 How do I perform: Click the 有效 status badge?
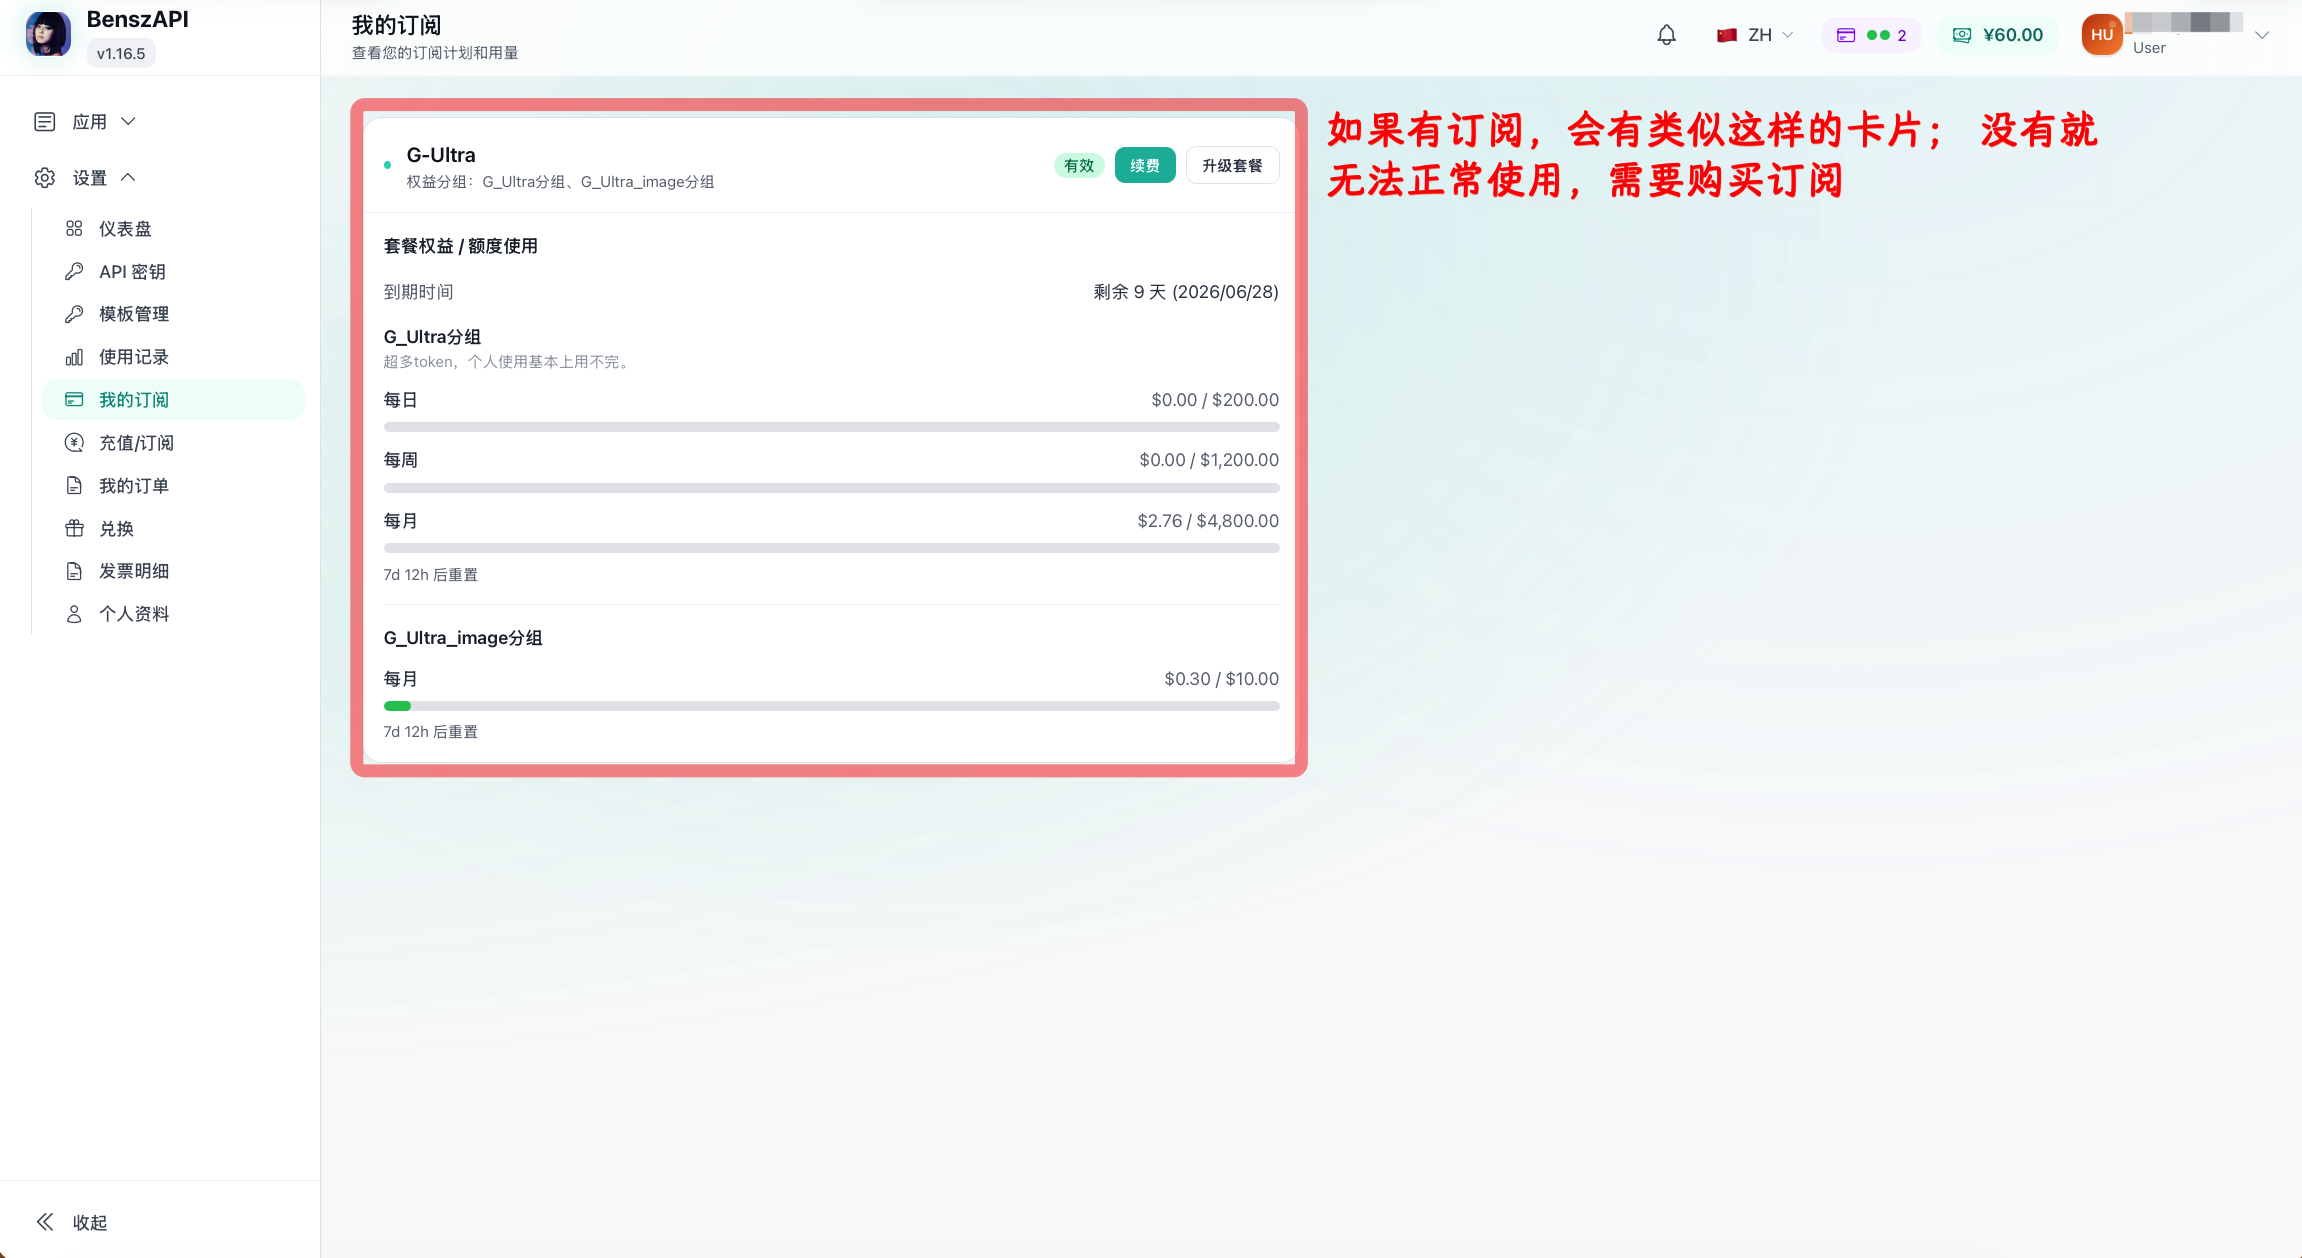(1079, 166)
